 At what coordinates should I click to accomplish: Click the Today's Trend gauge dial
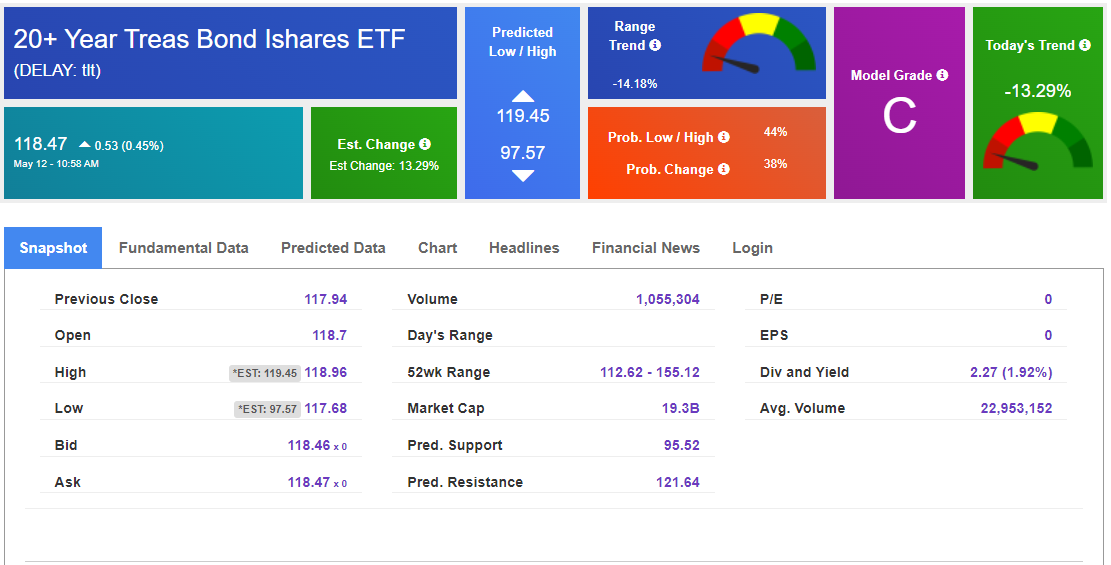point(1039,141)
